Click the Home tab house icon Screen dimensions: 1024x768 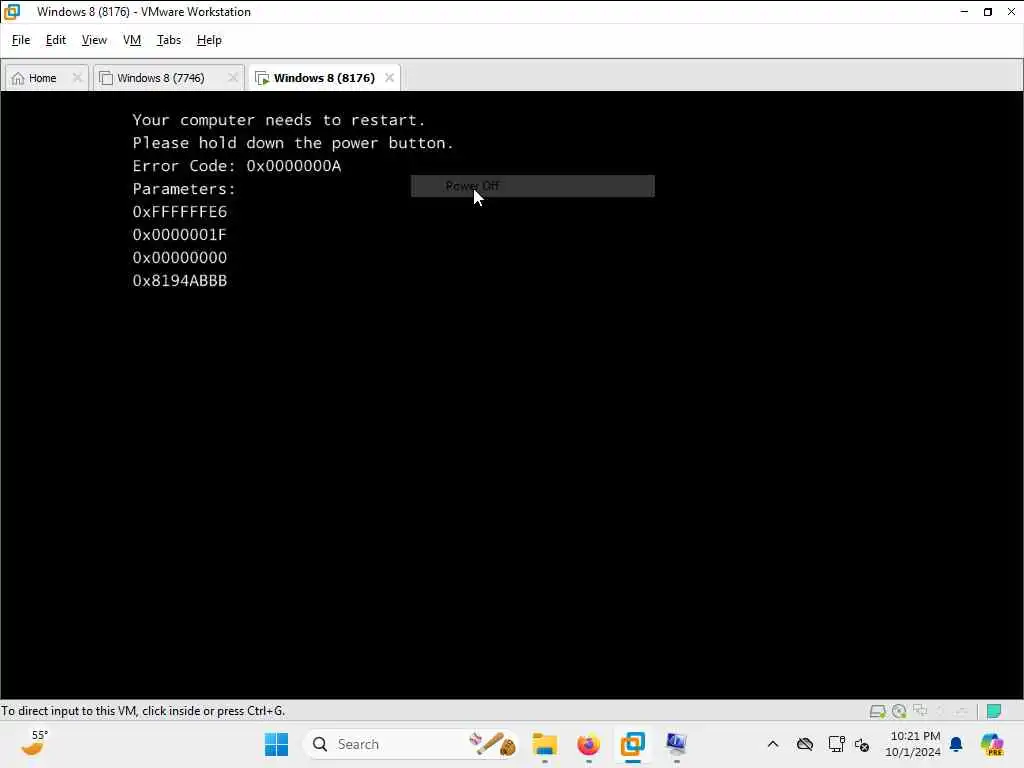click(18, 78)
